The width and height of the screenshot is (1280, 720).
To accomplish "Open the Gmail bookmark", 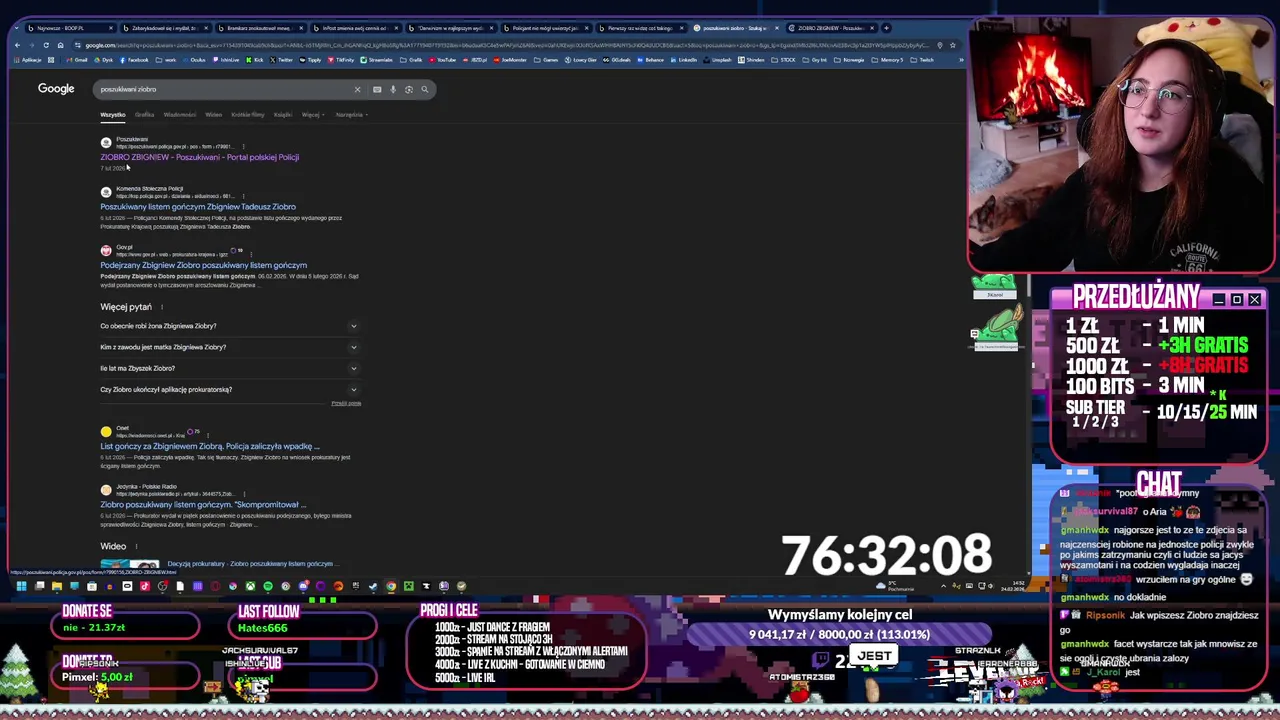I will pyautogui.click(x=77, y=59).
